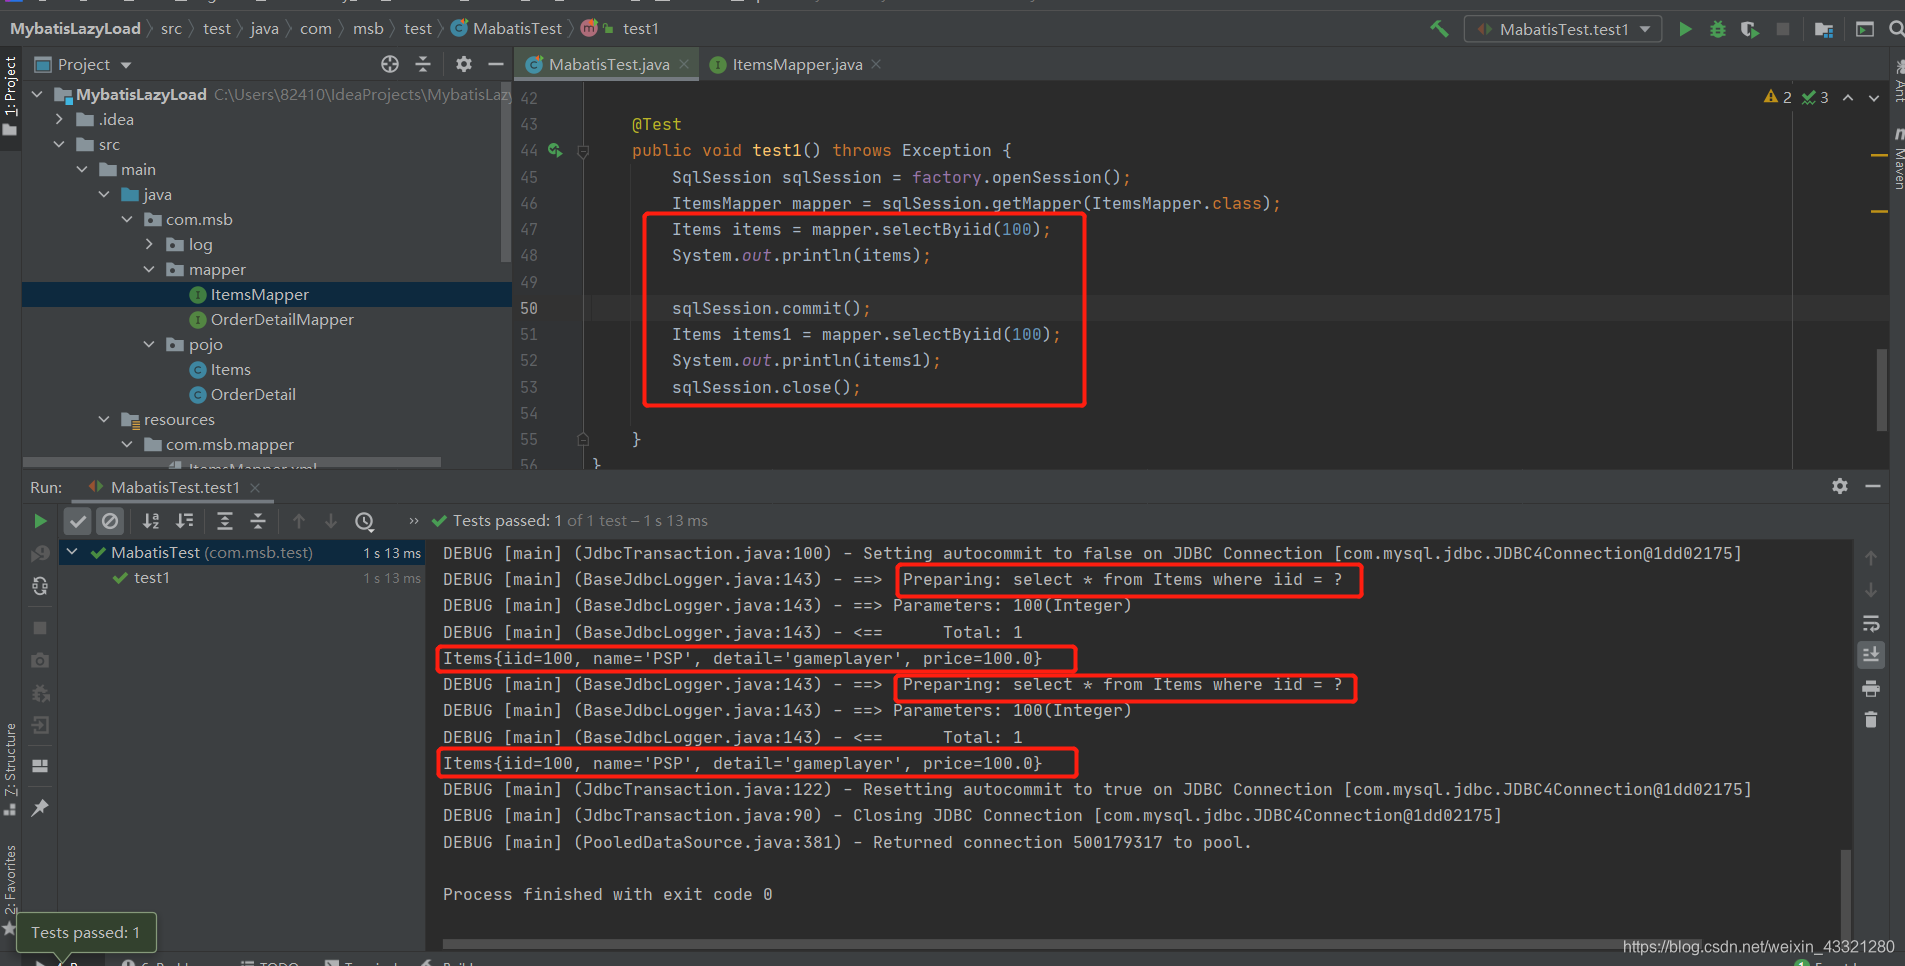
Task: Open the MabatisTest.test1 run configuration dropdown
Action: pos(1563,29)
